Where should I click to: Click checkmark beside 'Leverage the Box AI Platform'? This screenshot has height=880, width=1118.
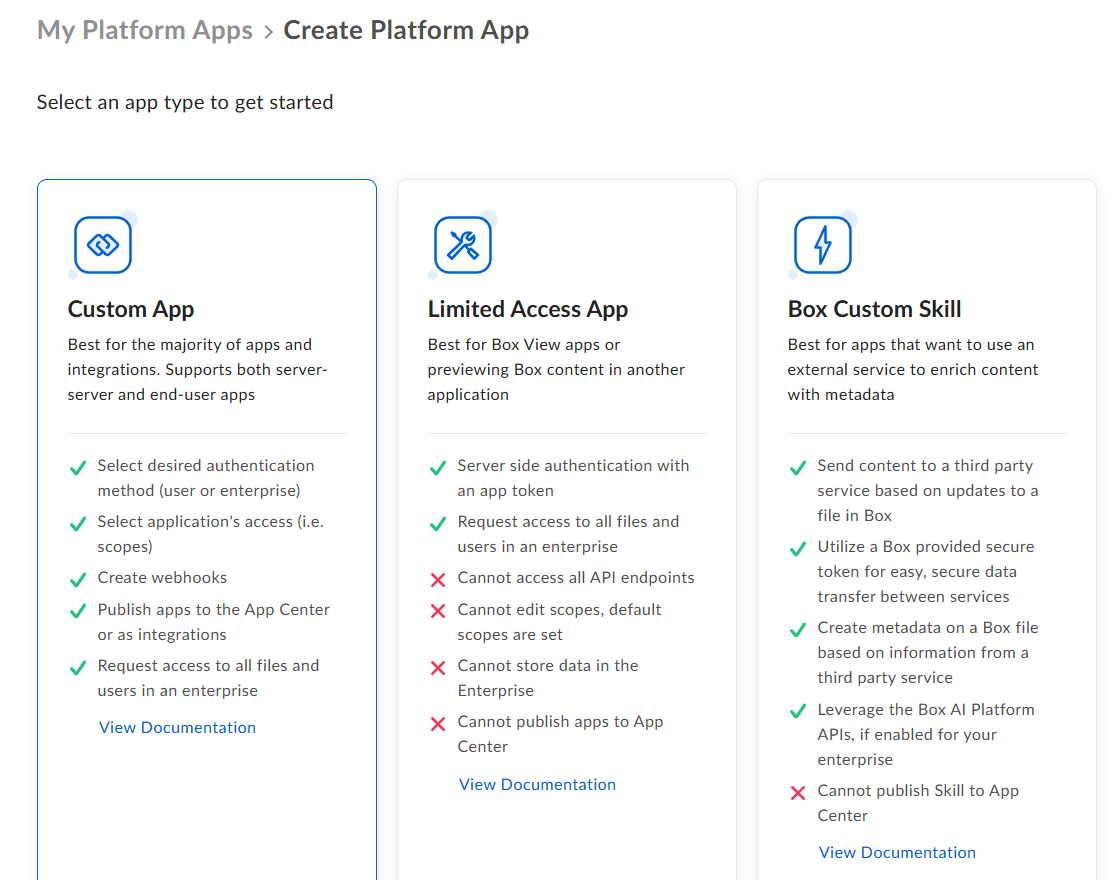pos(799,711)
